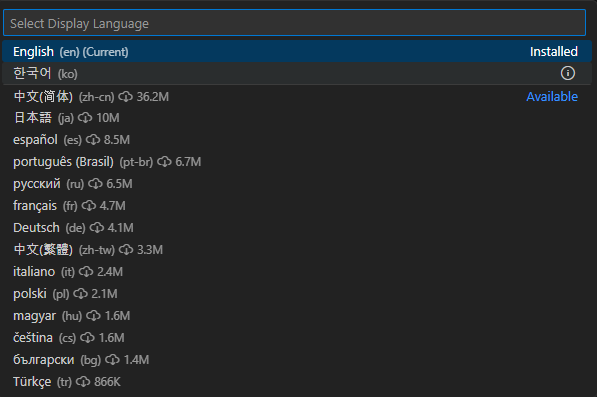Click the download cloud icon beside zh-cn

[x=125, y=97]
